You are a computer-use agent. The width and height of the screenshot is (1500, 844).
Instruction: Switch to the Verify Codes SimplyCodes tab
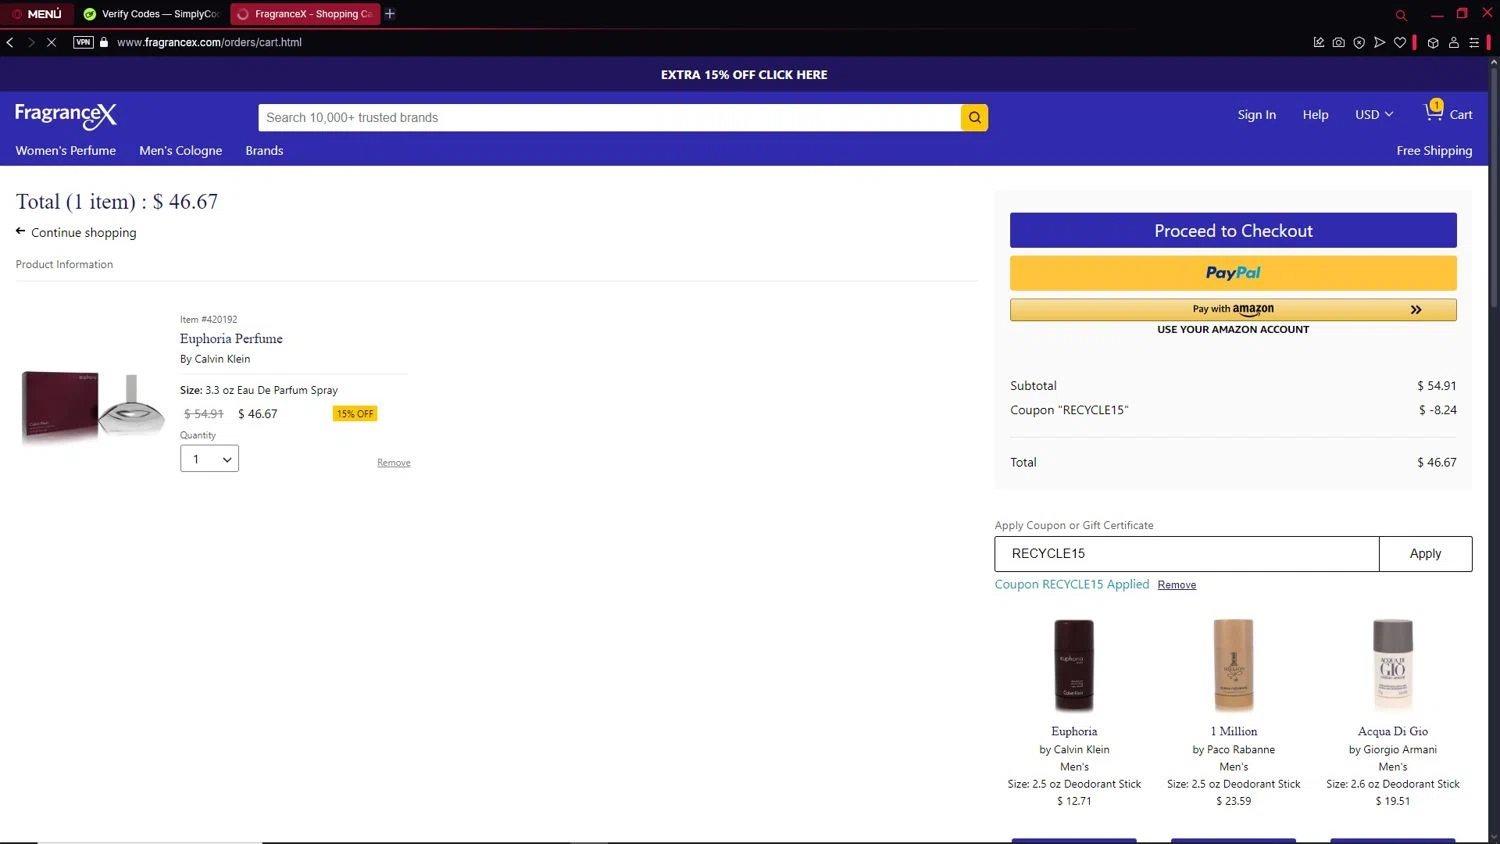tap(152, 14)
